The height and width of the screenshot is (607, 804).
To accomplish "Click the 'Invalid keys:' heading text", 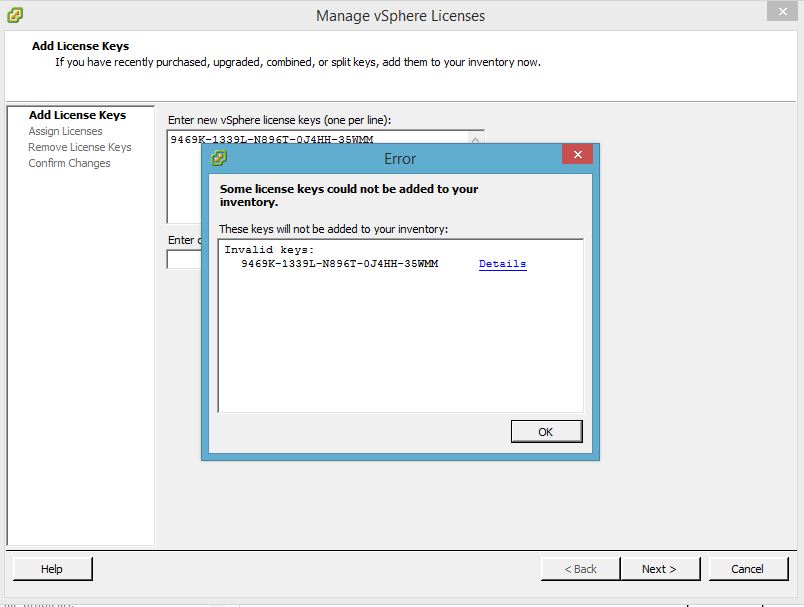I will point(269,250).
